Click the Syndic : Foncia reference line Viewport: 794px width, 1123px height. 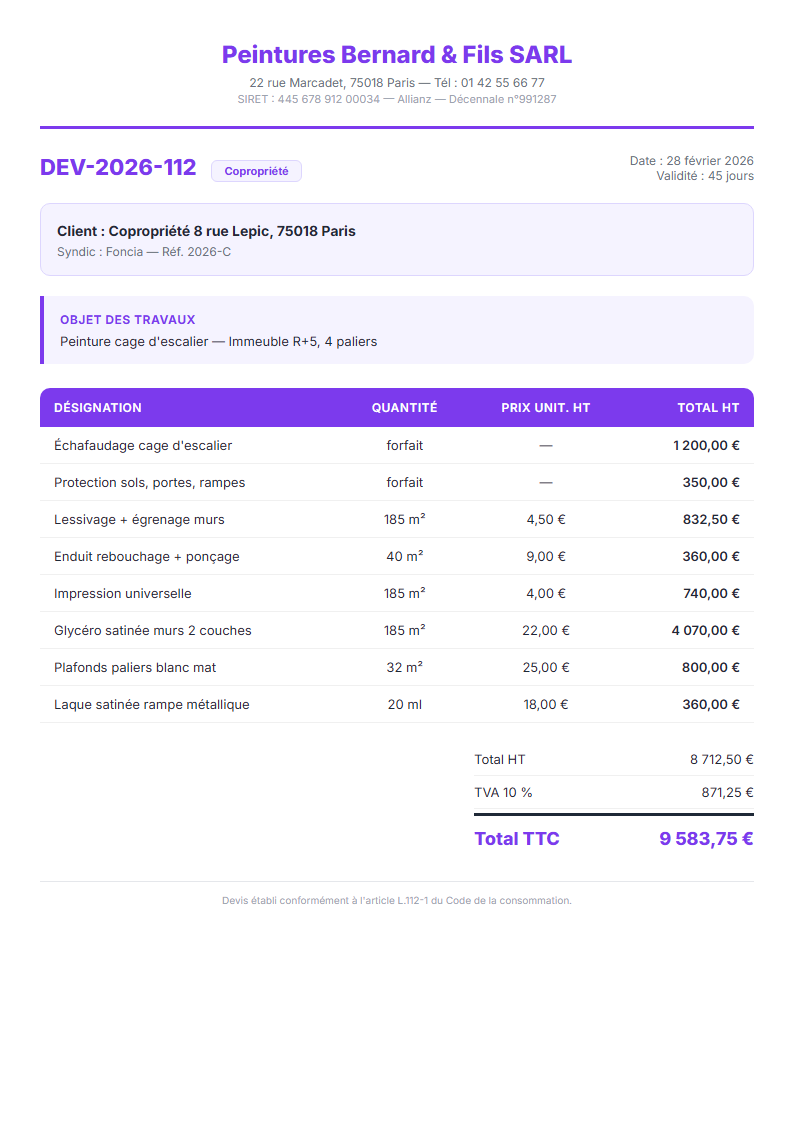pyautogui.click(x=144, y=252)
